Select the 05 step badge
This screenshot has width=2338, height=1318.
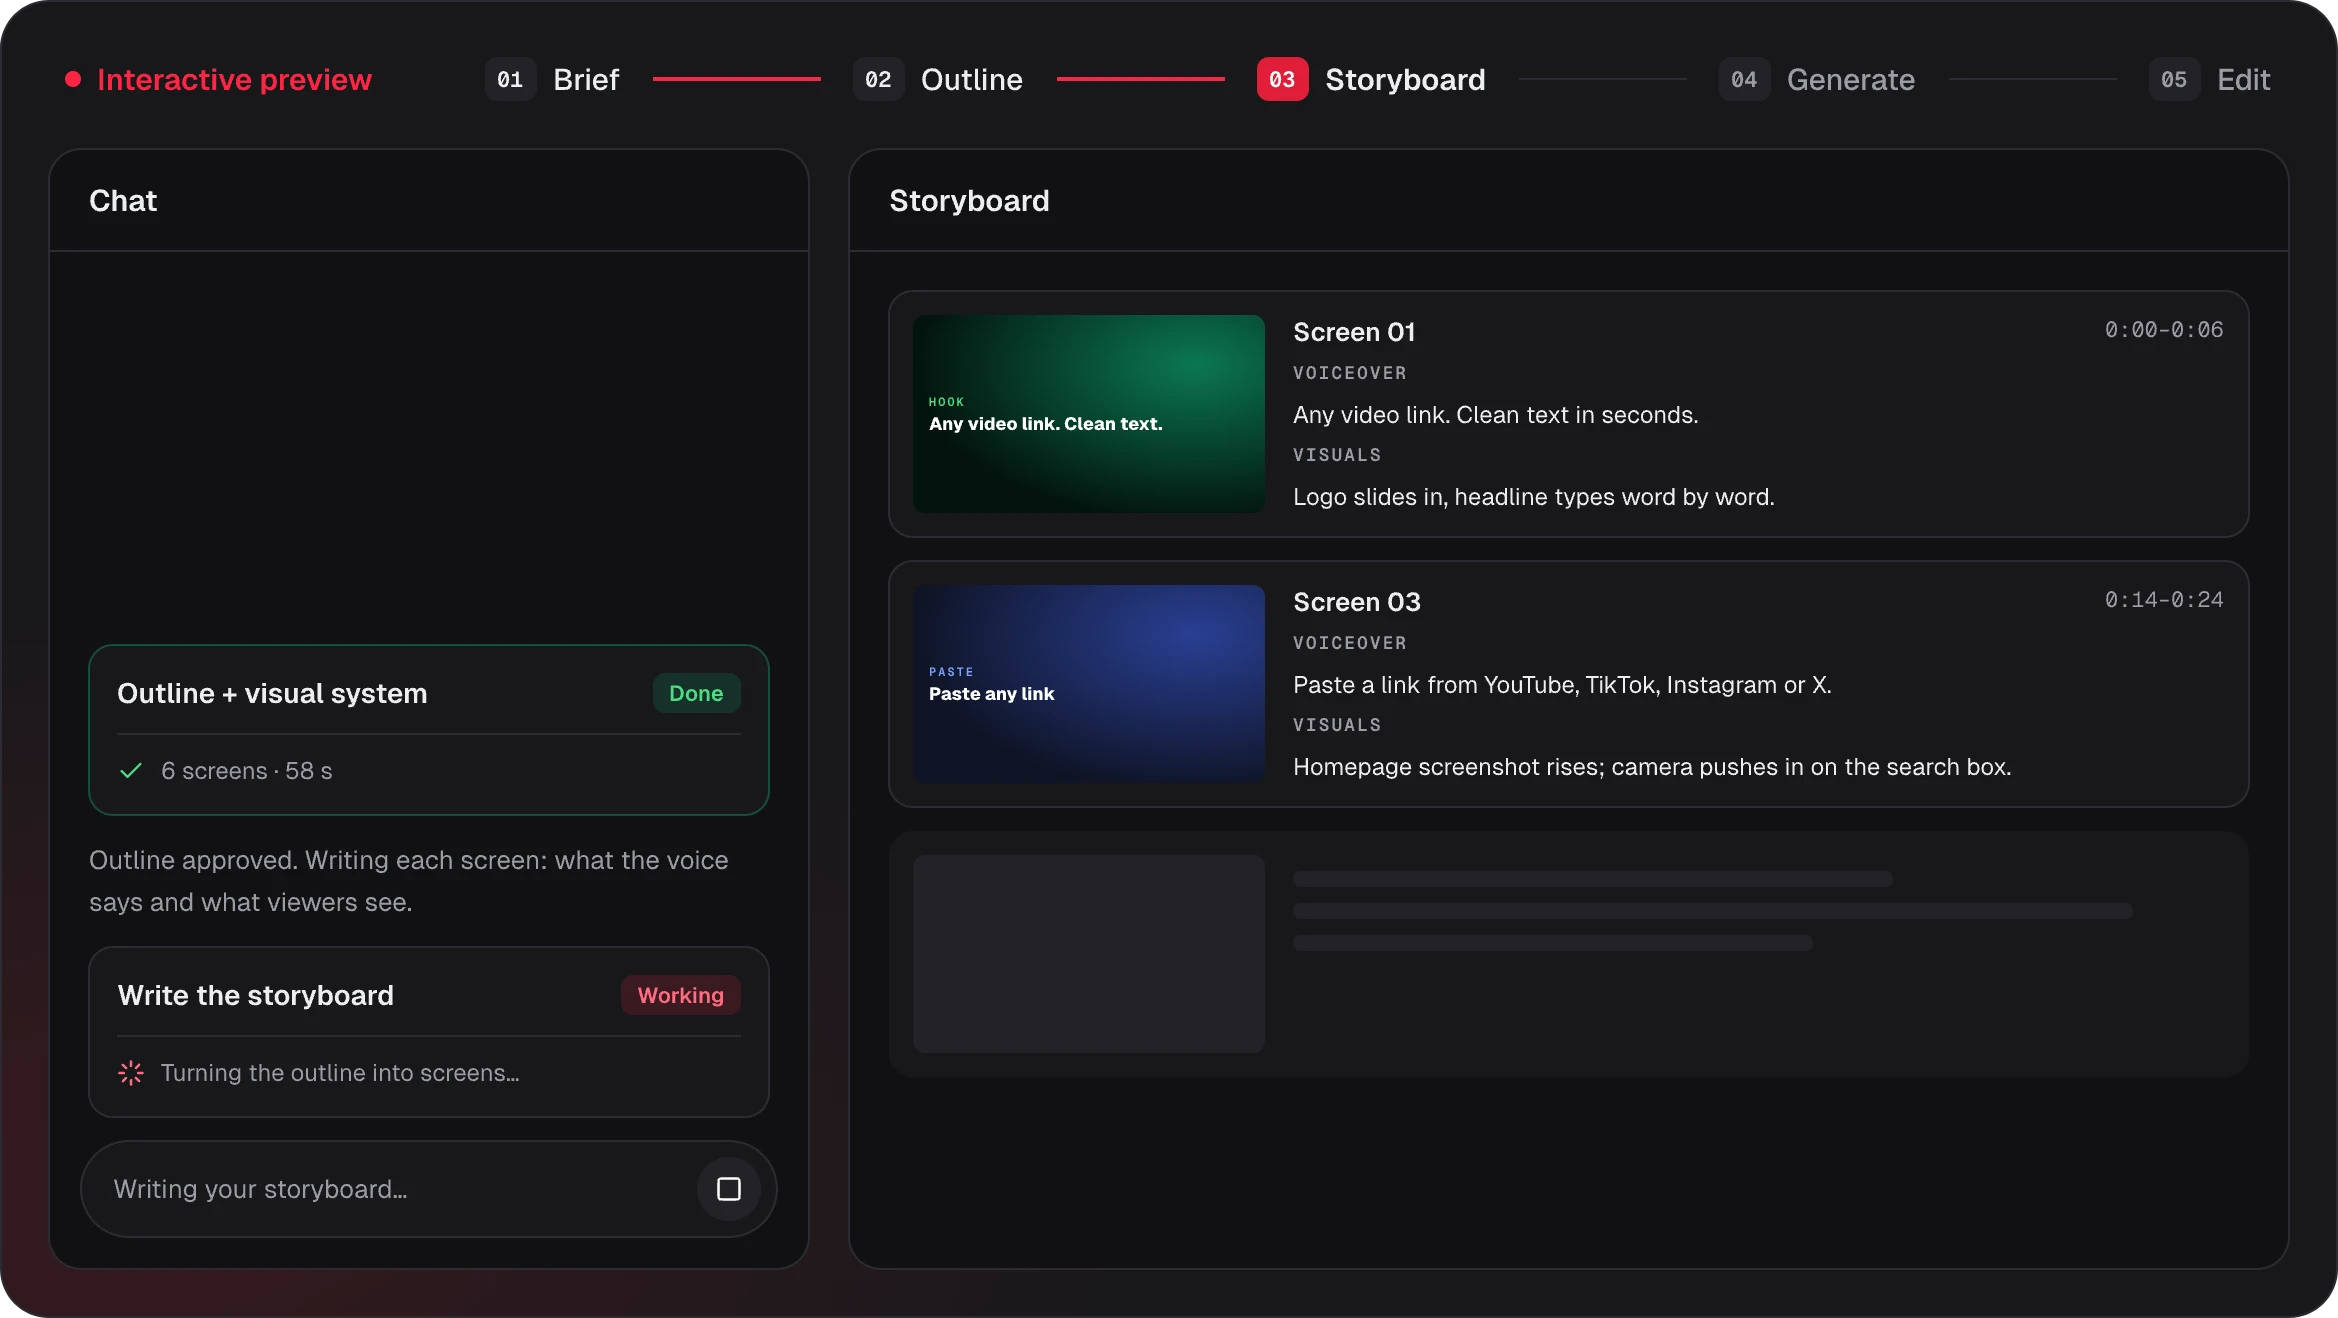2174,79
